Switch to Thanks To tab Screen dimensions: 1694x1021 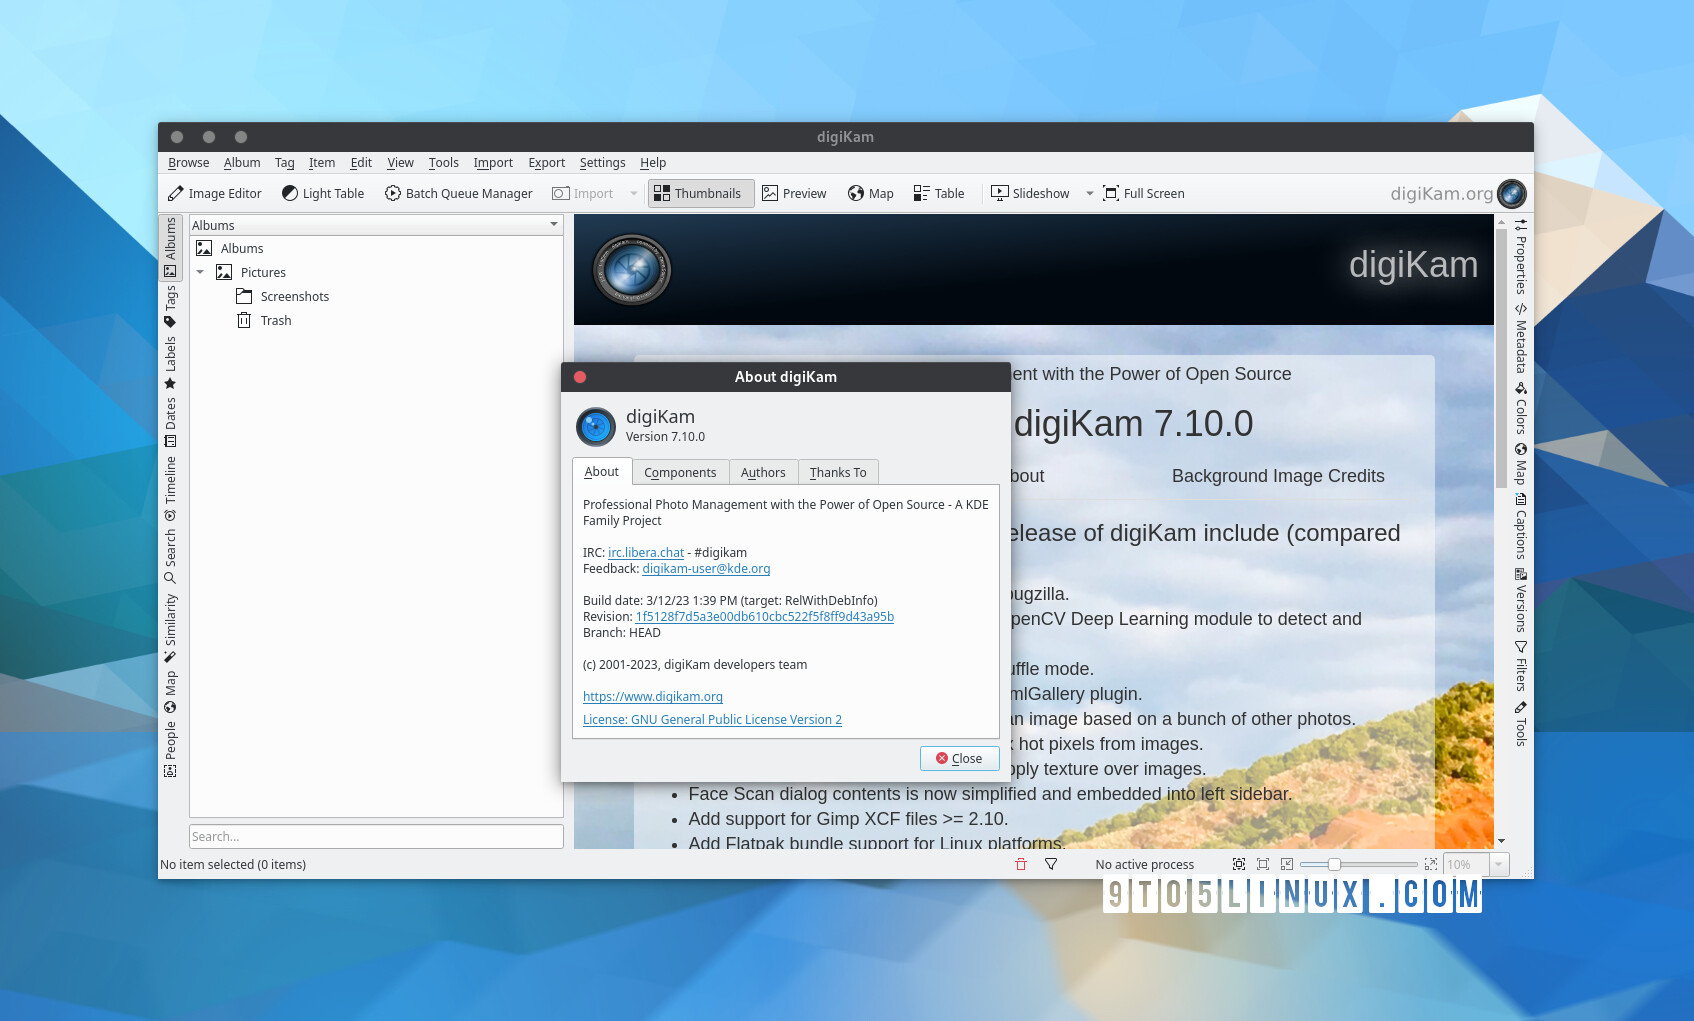pyautogui.click(x=838, y=472)
